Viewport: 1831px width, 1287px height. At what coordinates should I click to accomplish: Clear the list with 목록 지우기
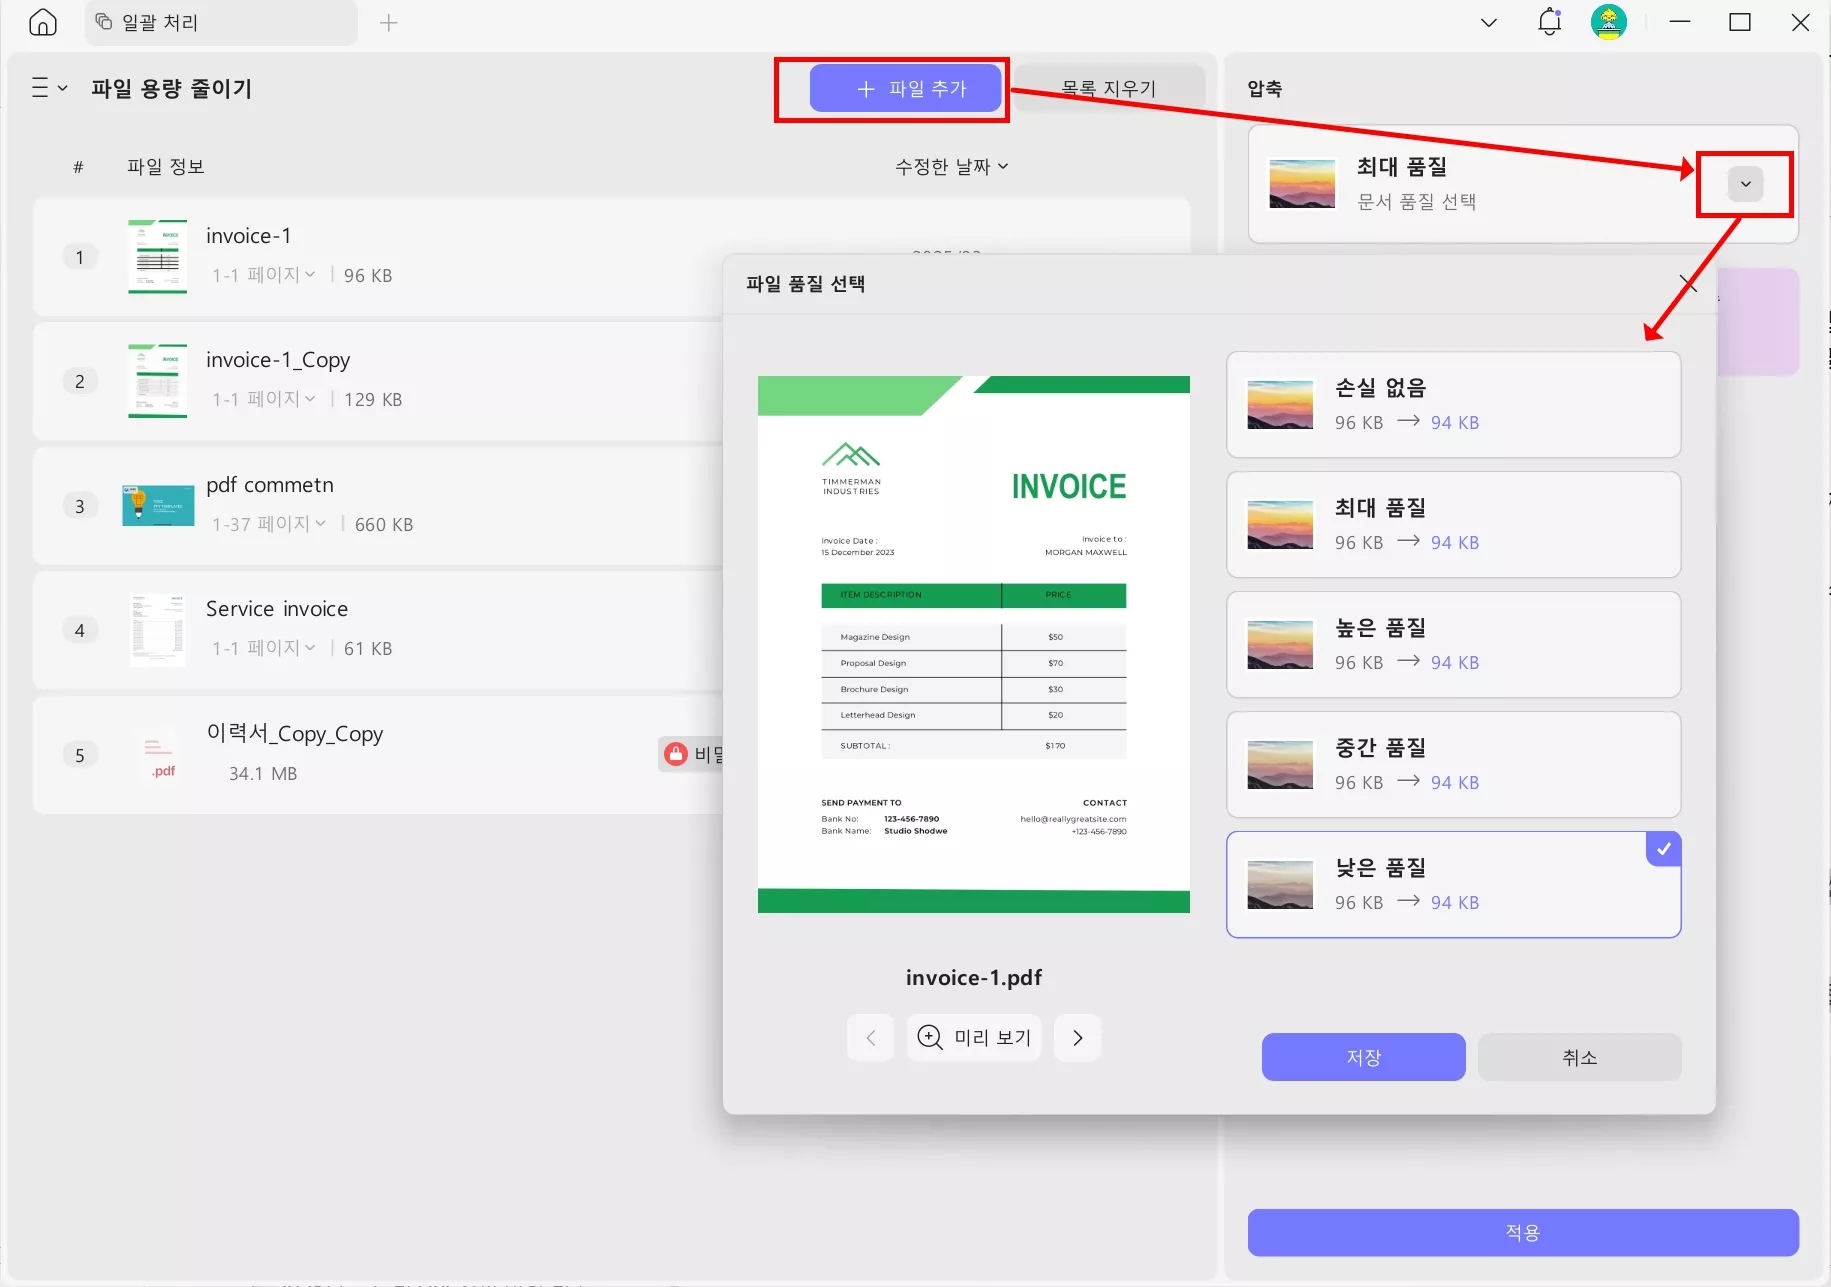1108,87
